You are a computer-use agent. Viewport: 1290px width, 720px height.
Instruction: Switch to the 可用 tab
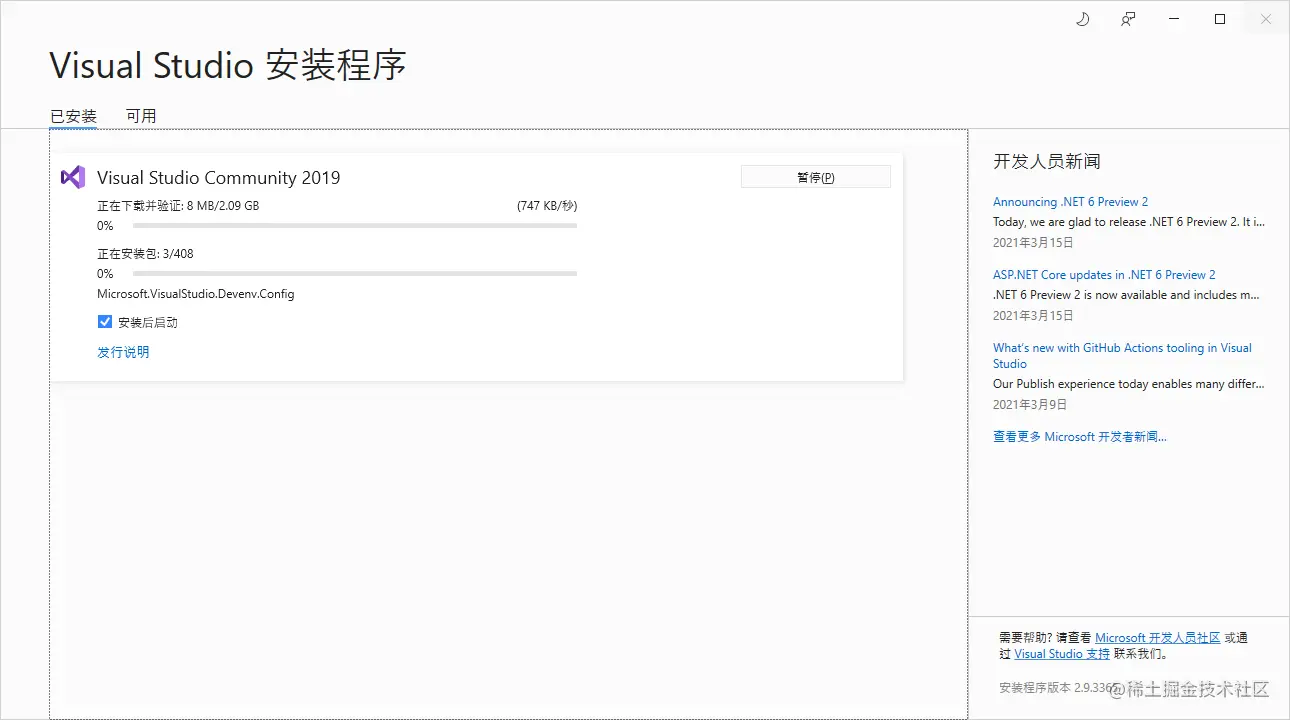click(x=141, y=116)
